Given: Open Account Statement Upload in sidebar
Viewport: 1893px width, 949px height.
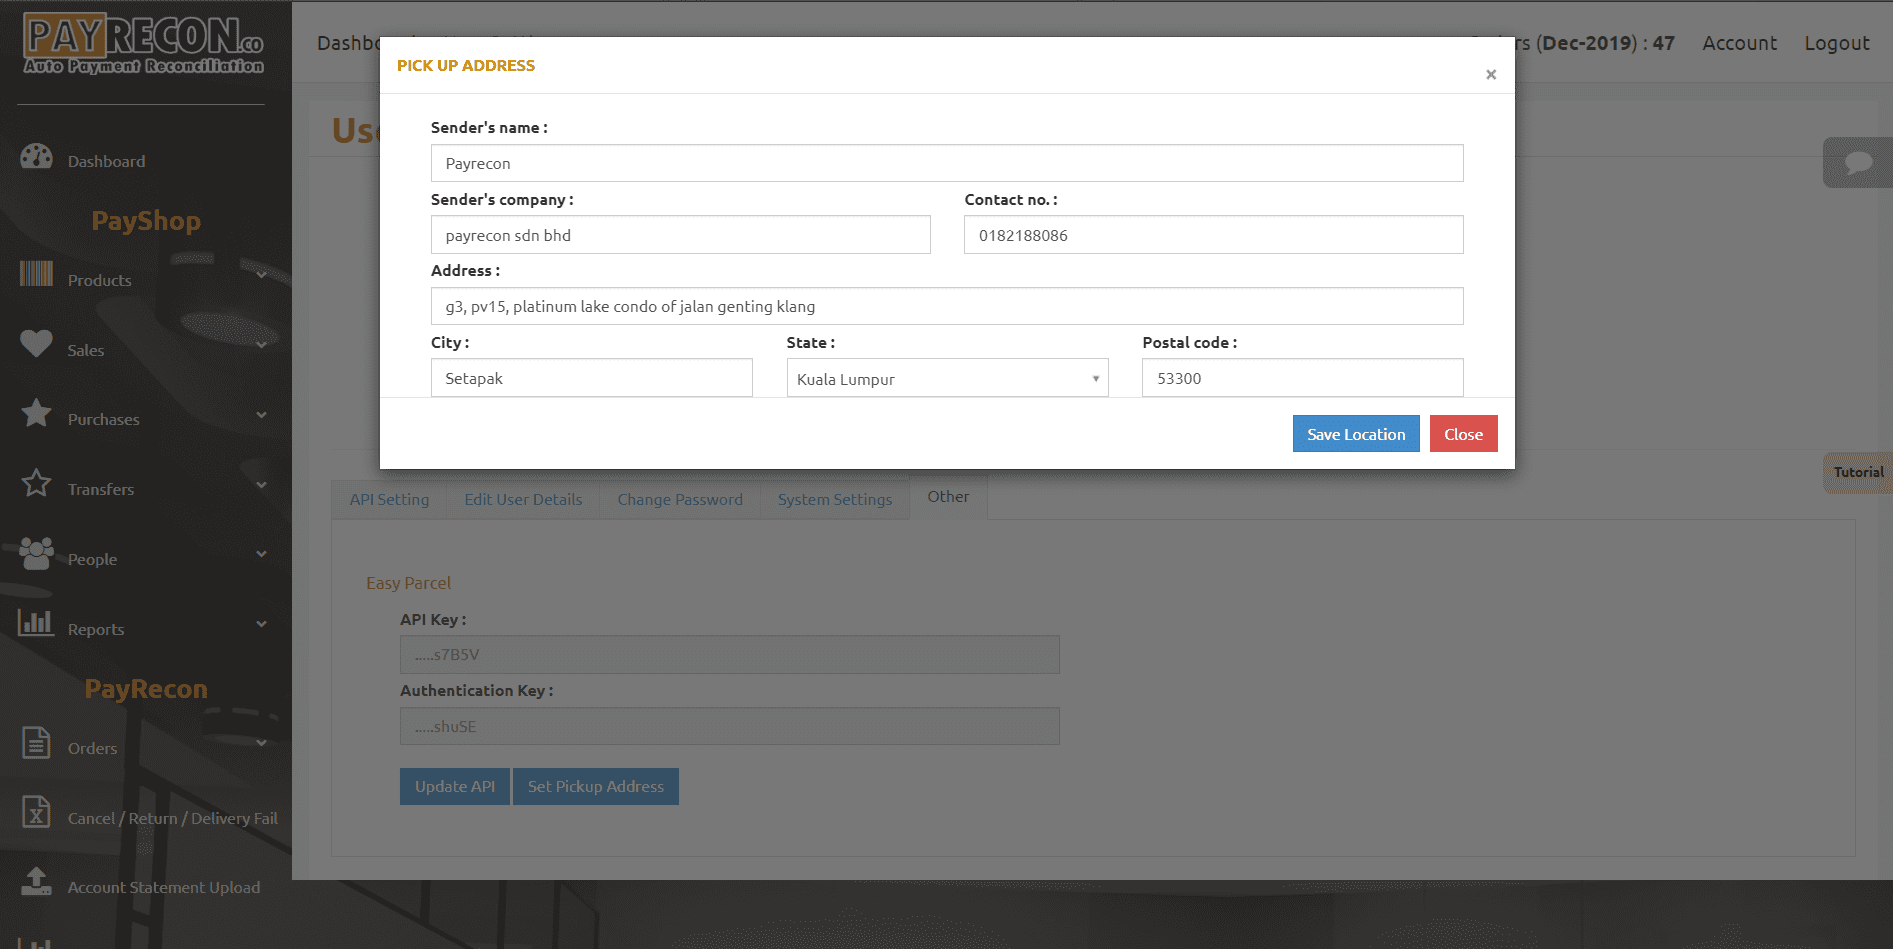Looking at the screenshot, I should click(x=163, y=887).
